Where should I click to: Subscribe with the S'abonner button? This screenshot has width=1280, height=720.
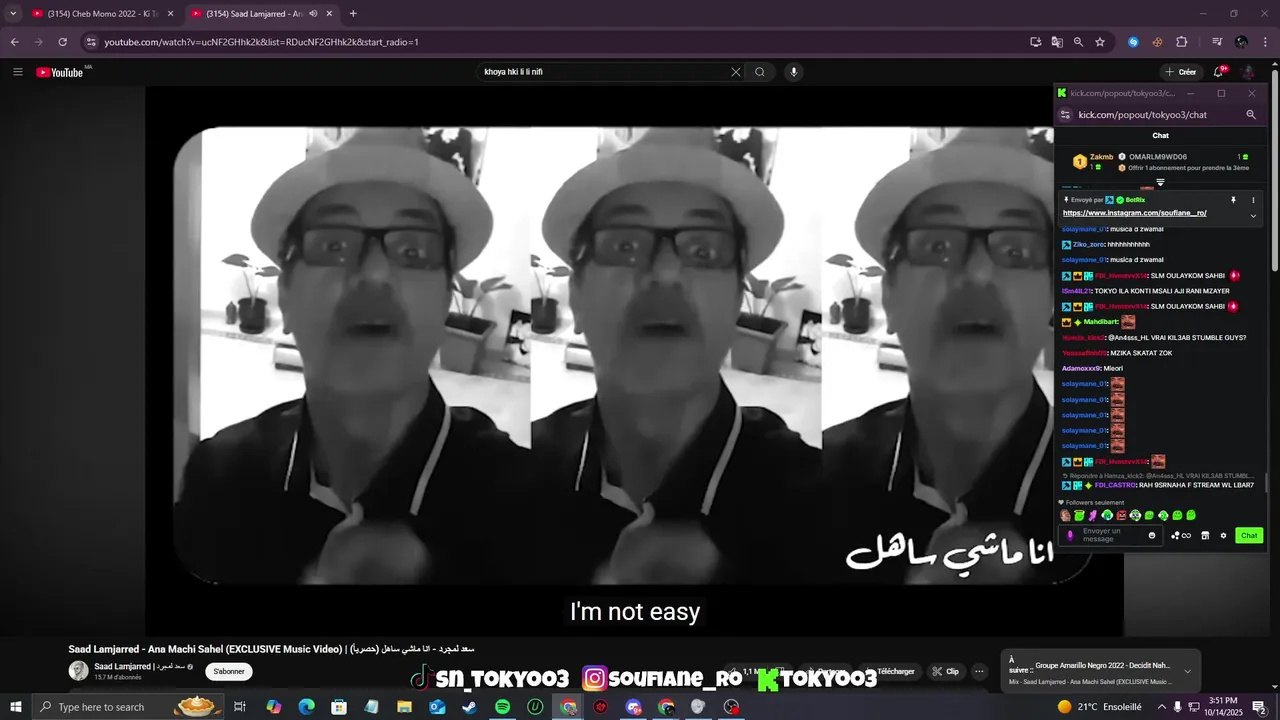[x=229, y=672]
